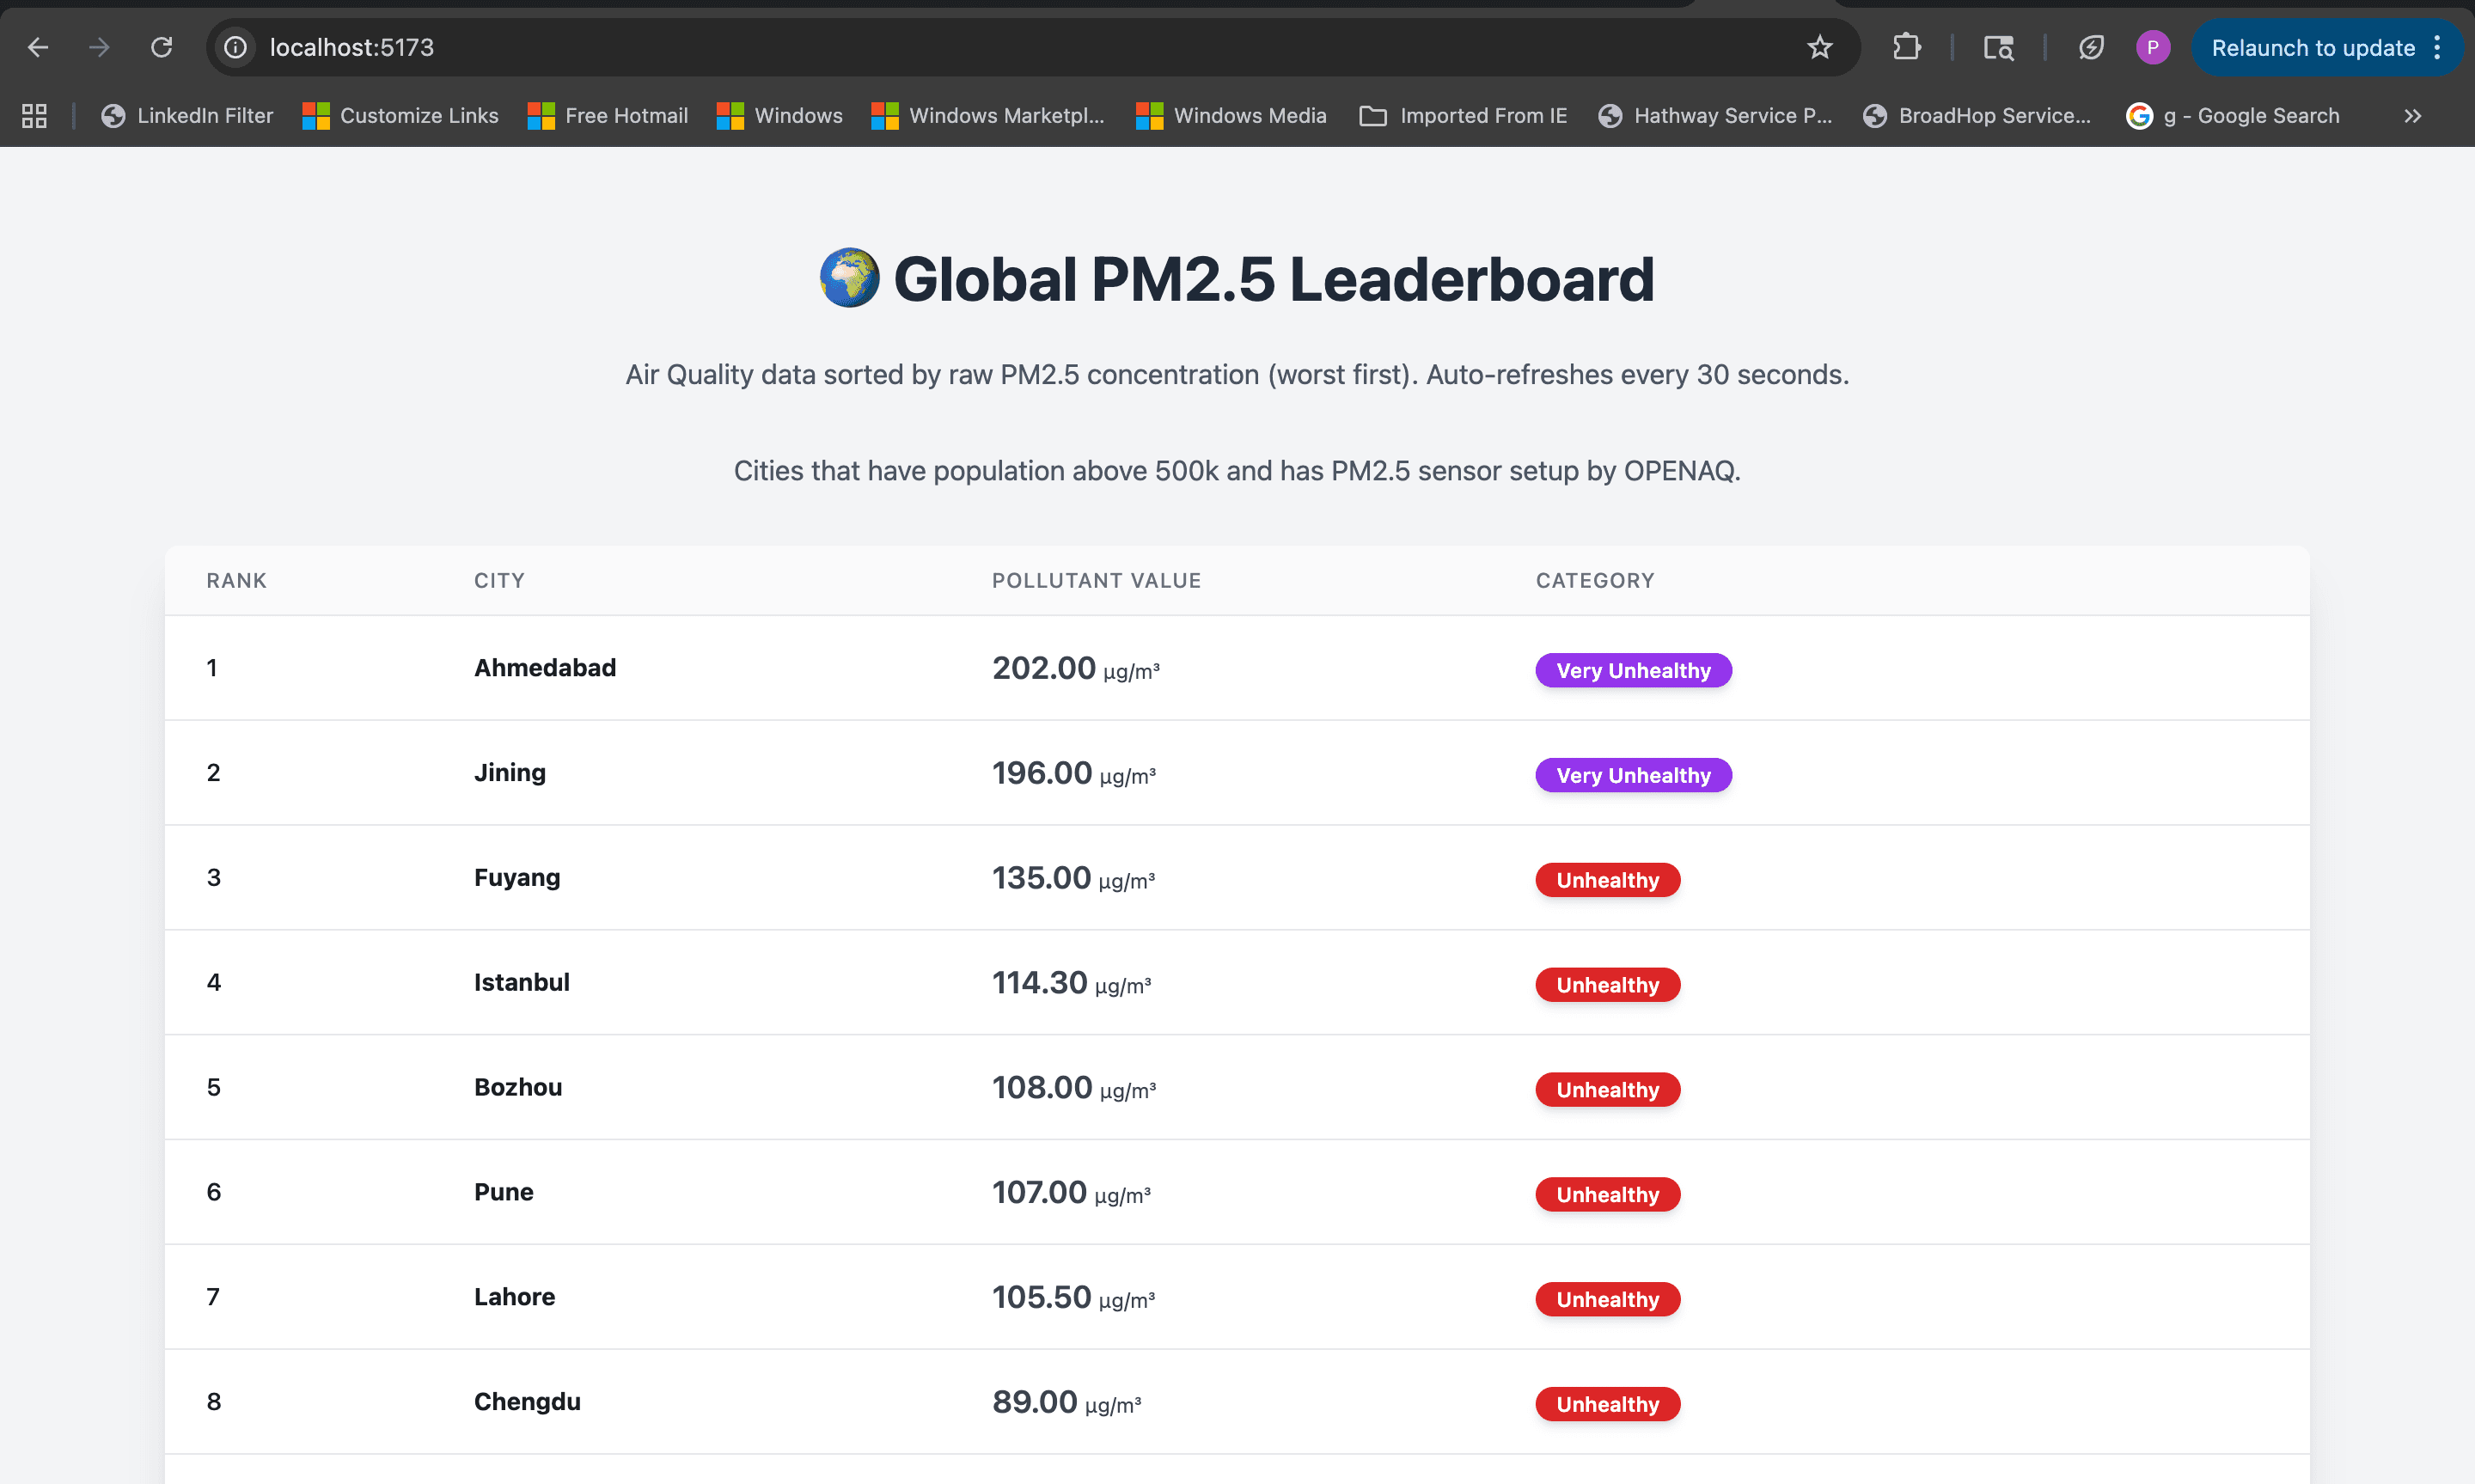Click the tab search panel icon
Image resolution: width=2475 pixels, height=1484 pixels.
1997,47
